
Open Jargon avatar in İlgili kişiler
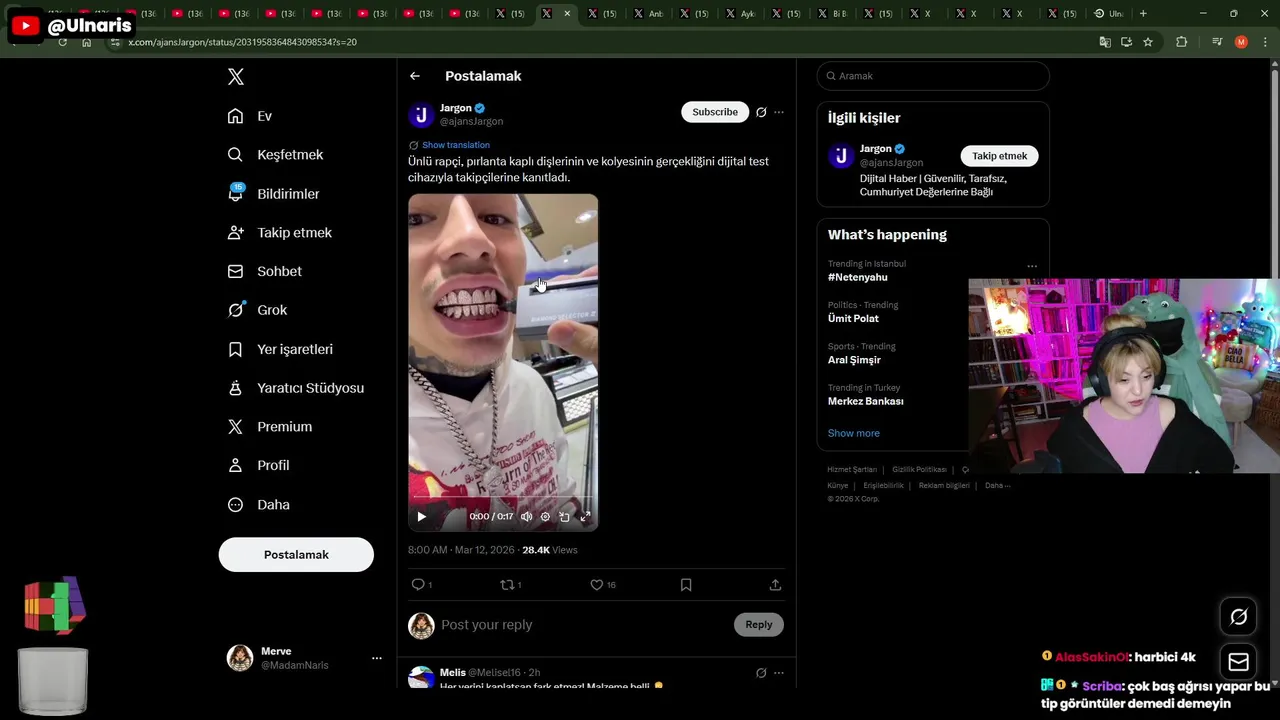(x=841, y=156)
